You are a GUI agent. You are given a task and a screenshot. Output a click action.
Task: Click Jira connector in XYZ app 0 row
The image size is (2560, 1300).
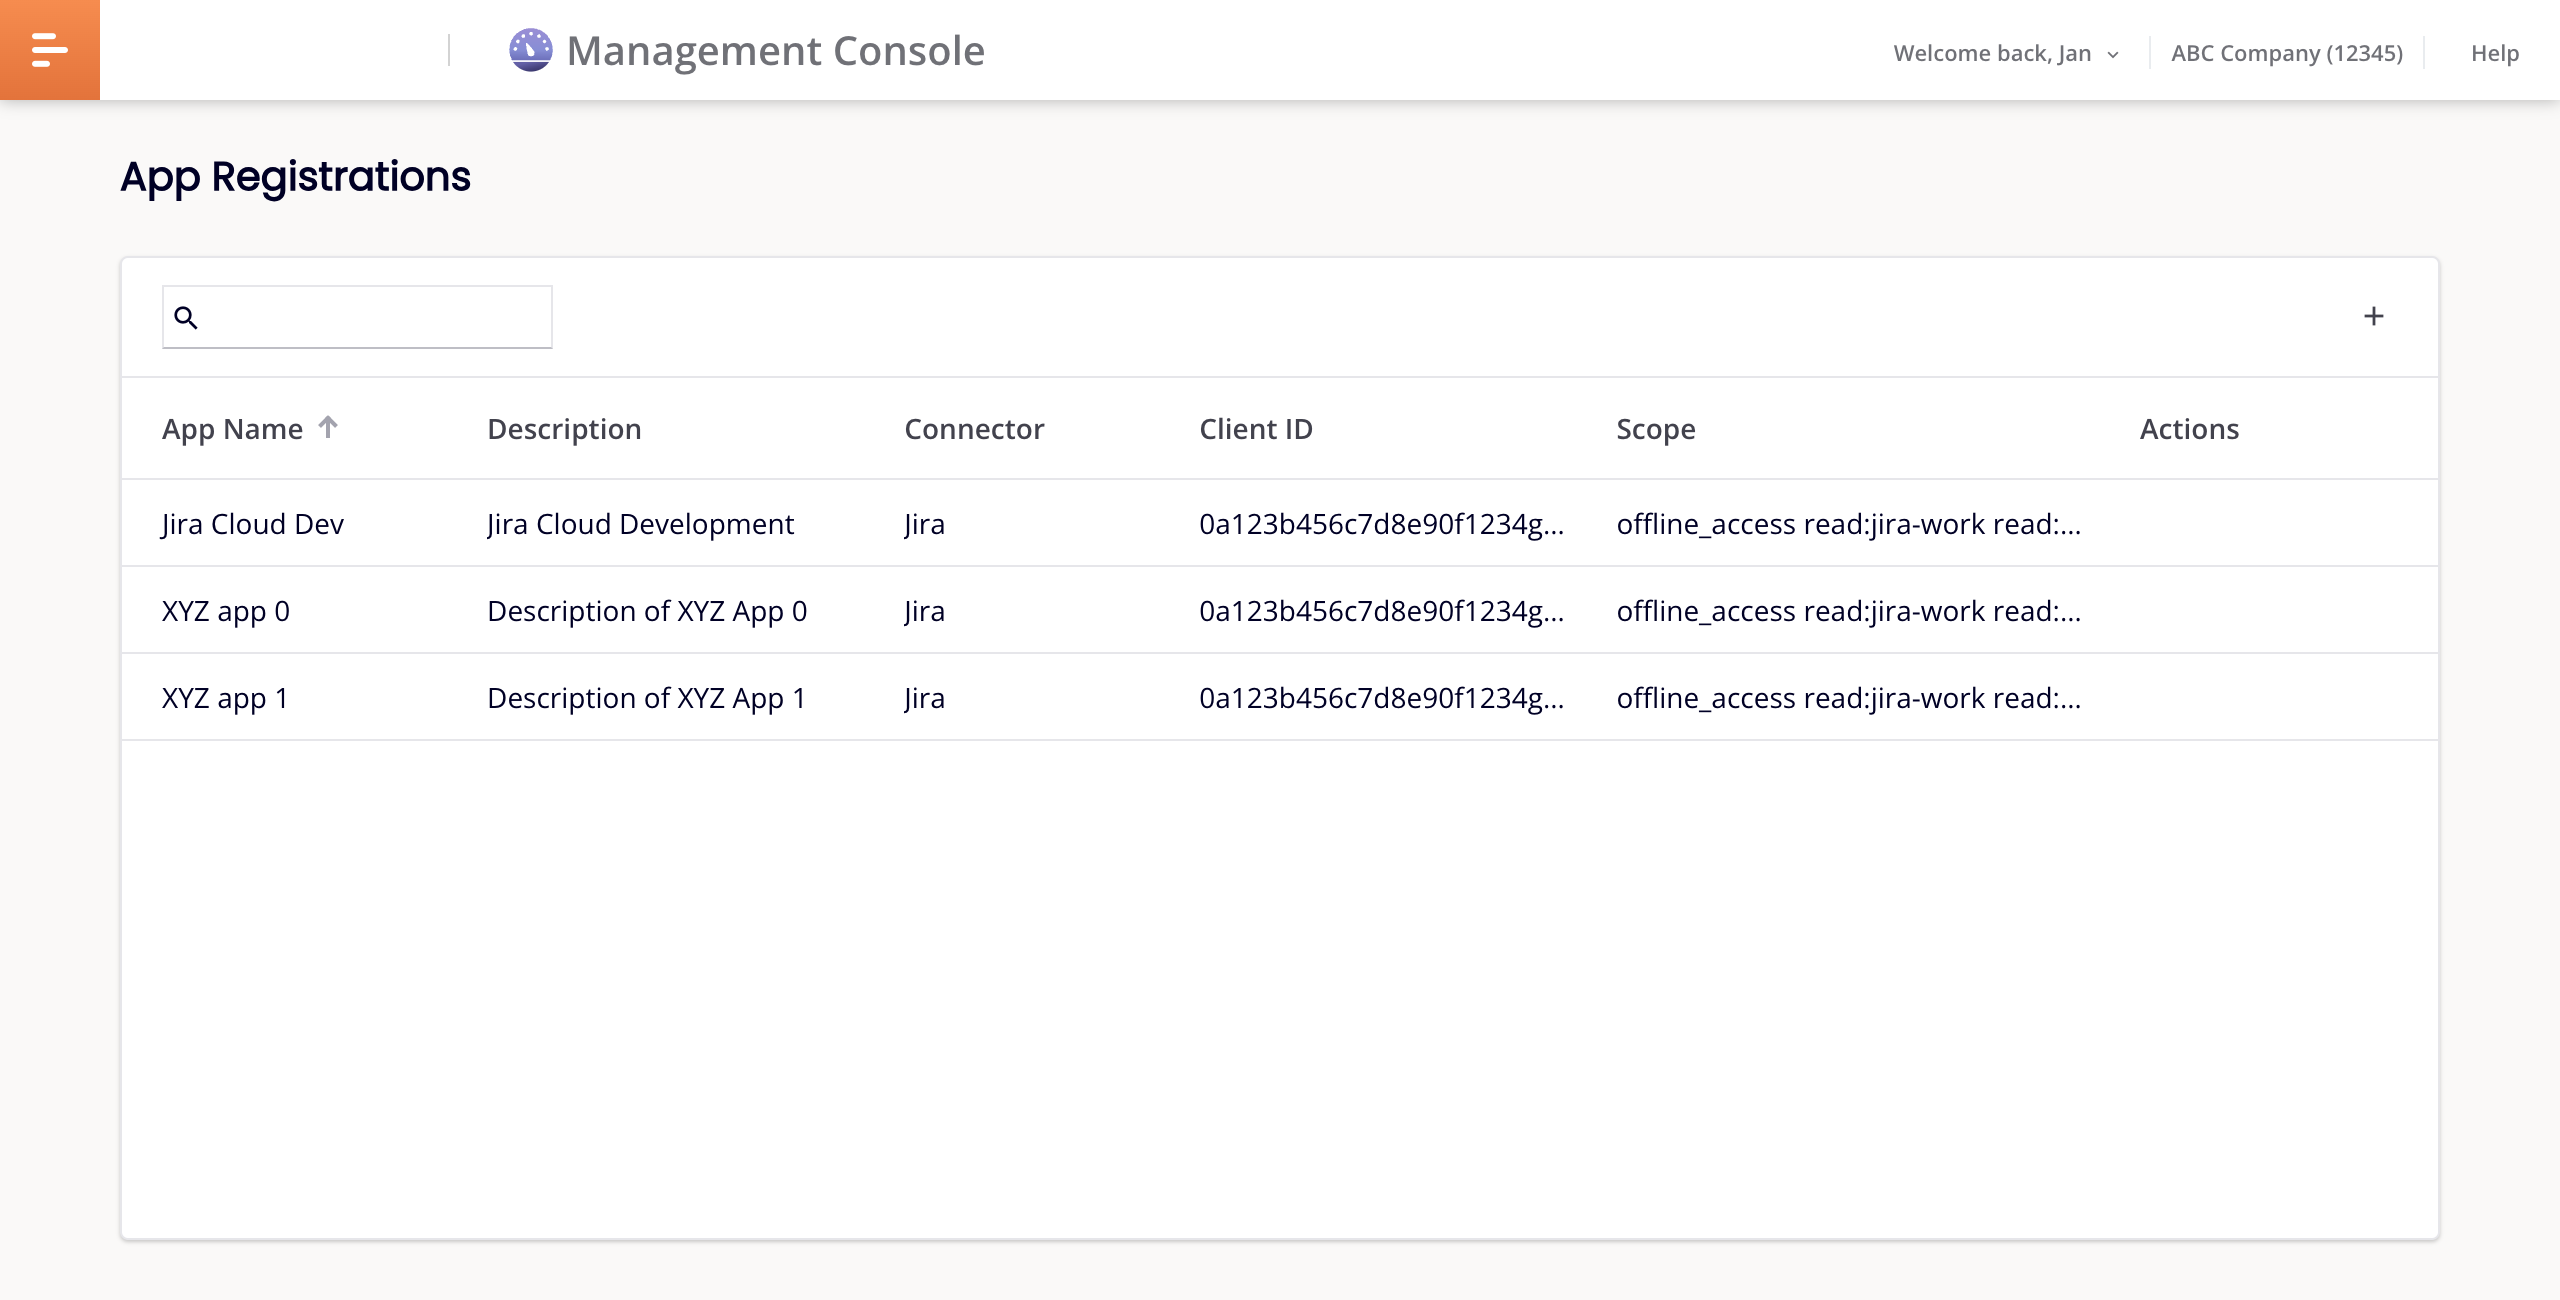point(924,611)
